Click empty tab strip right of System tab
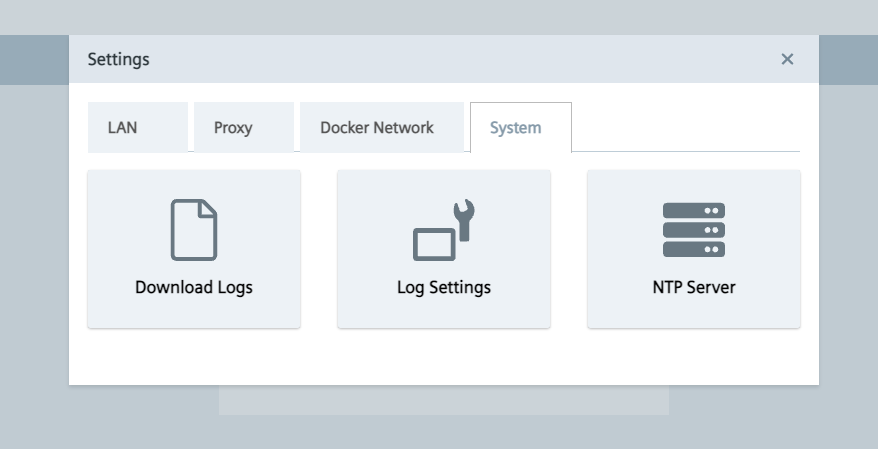The image size is (878, 449). coord(685,128)
